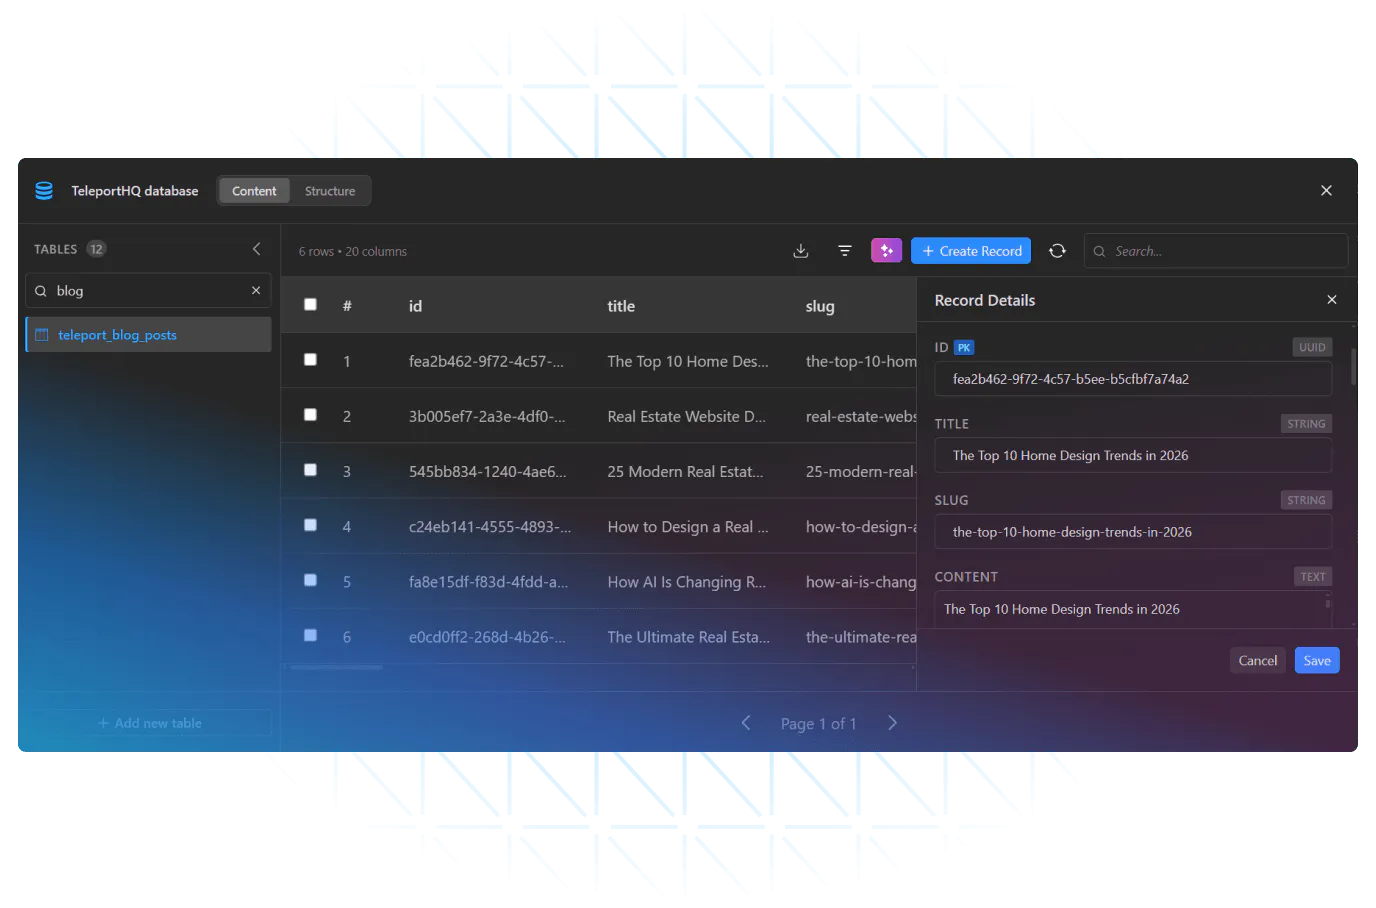Viewport: 1376px width, 908px height.
Task: Collapse the Tables sidebar chevron
Action: click(256, 249)
